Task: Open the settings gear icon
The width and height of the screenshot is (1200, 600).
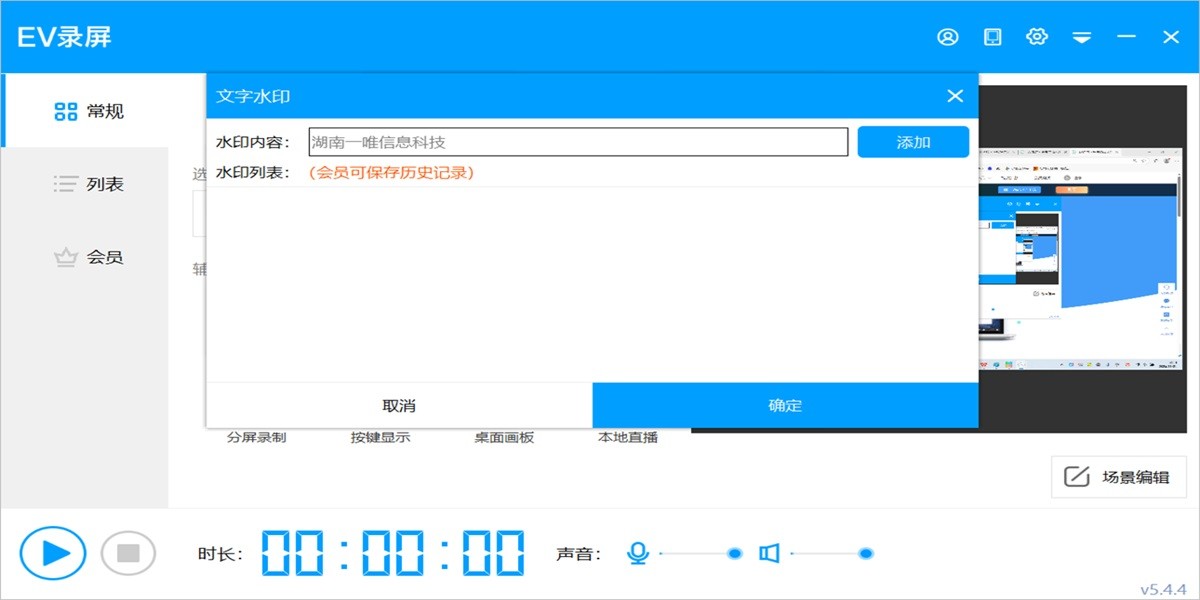Action: pos(1037,36)
